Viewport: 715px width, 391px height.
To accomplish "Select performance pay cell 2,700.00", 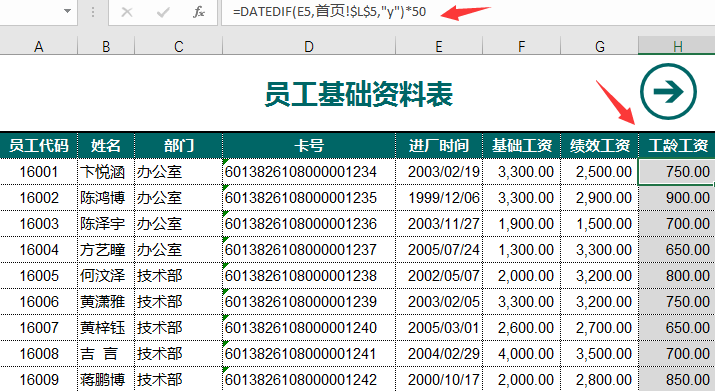I will coord(599,328).
